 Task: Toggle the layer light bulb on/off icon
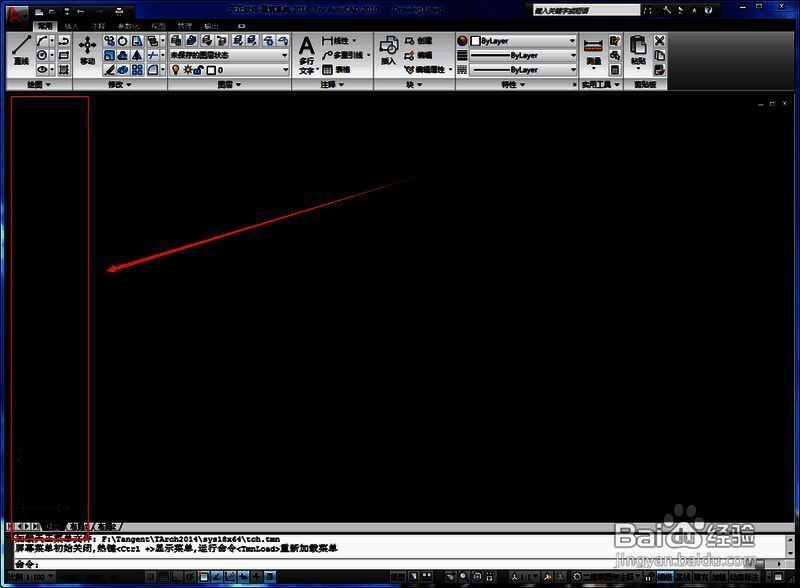click(174, 70)
